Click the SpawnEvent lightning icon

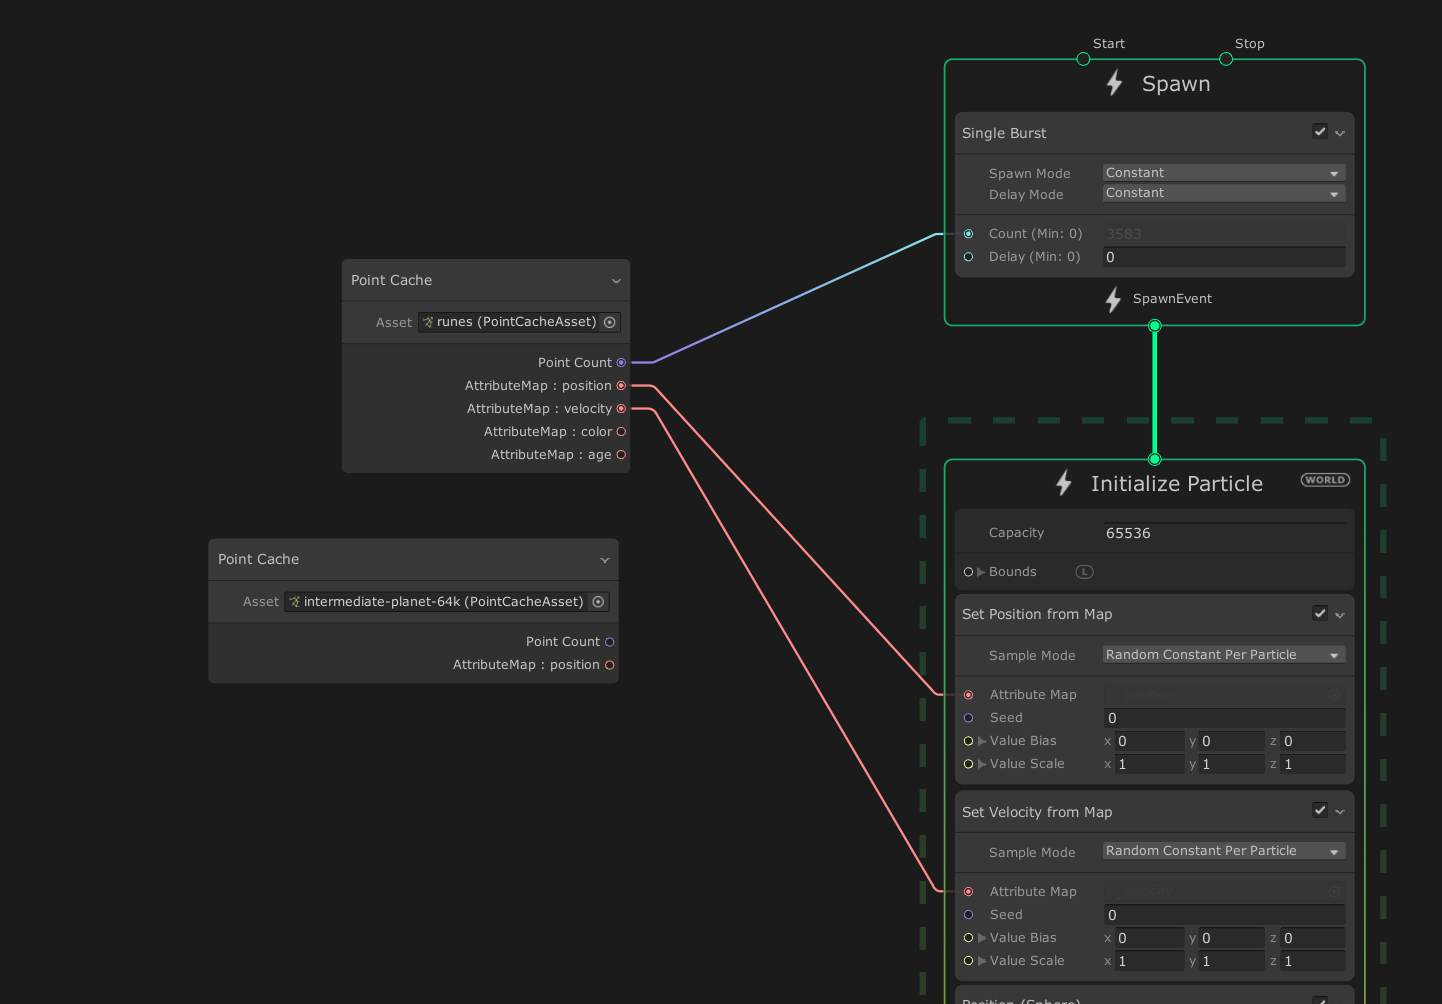[x=1113, y=298]
